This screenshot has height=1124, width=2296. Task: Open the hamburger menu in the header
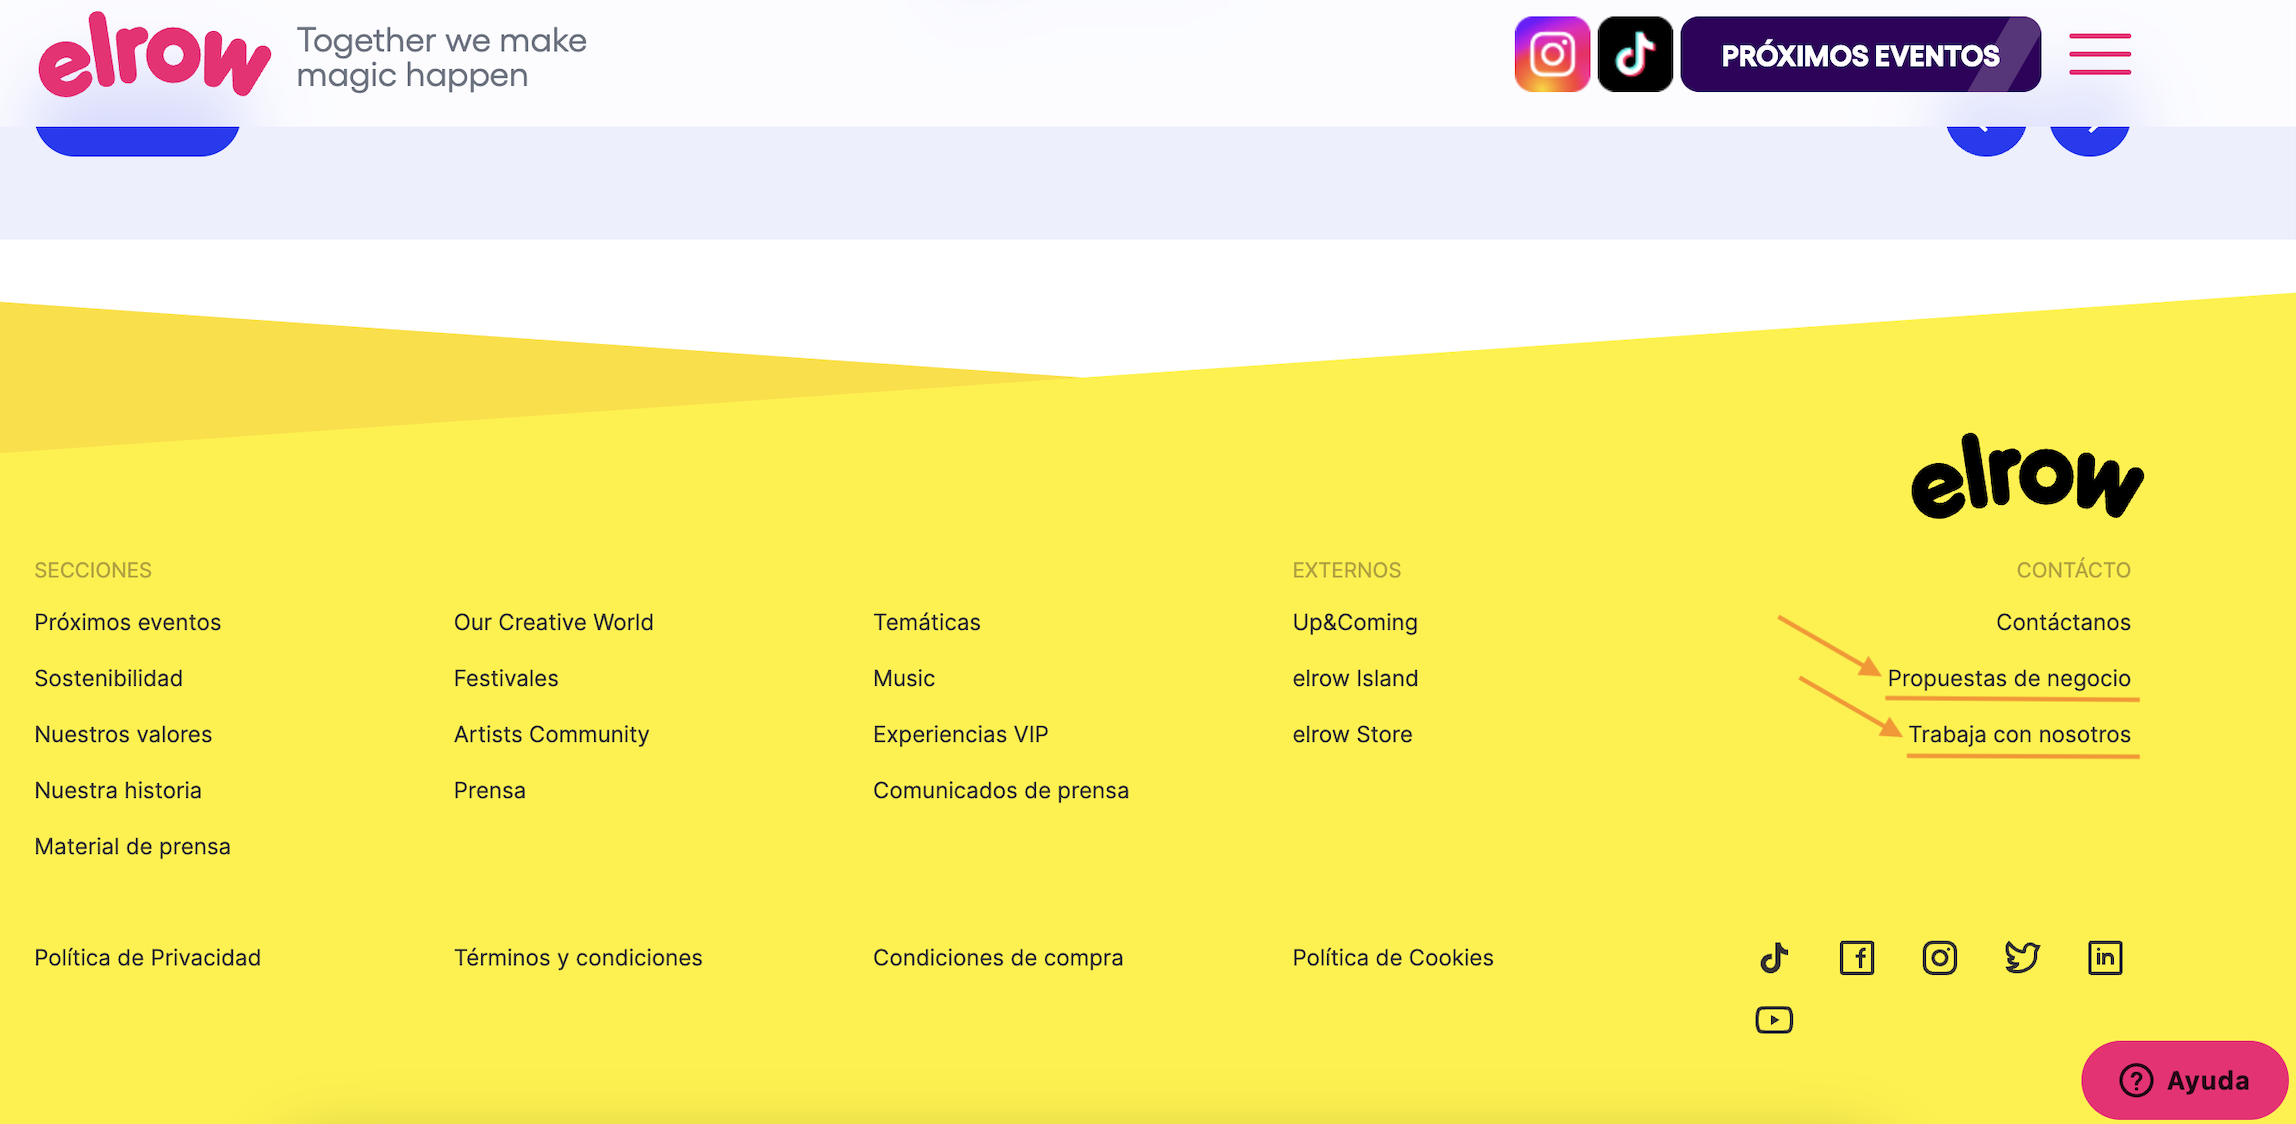point(2100,54)
